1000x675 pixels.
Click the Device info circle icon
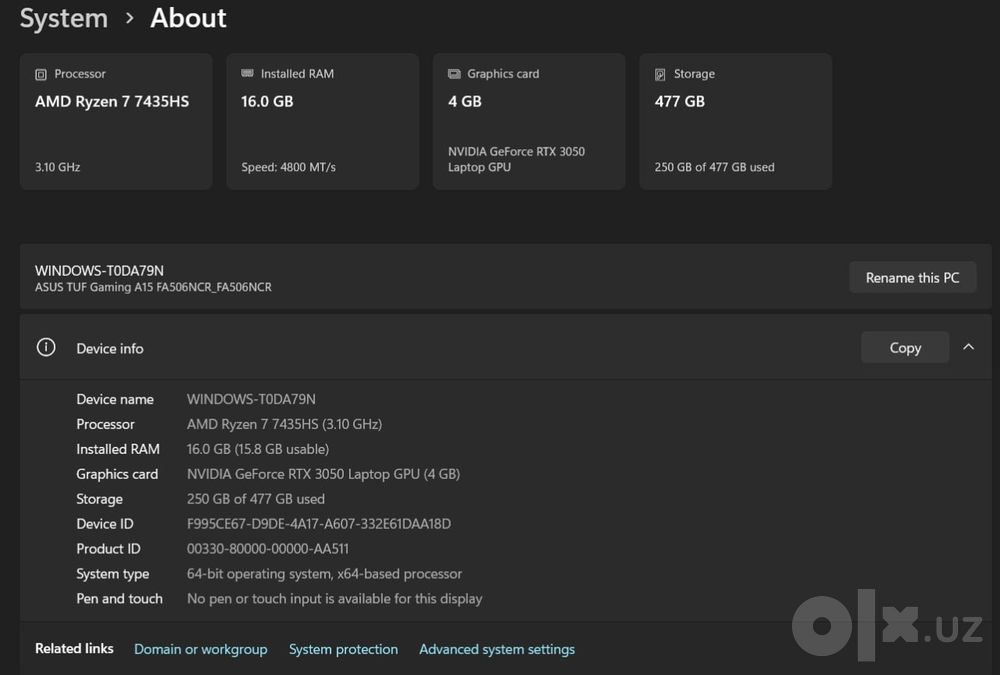(x=46, y=347)
